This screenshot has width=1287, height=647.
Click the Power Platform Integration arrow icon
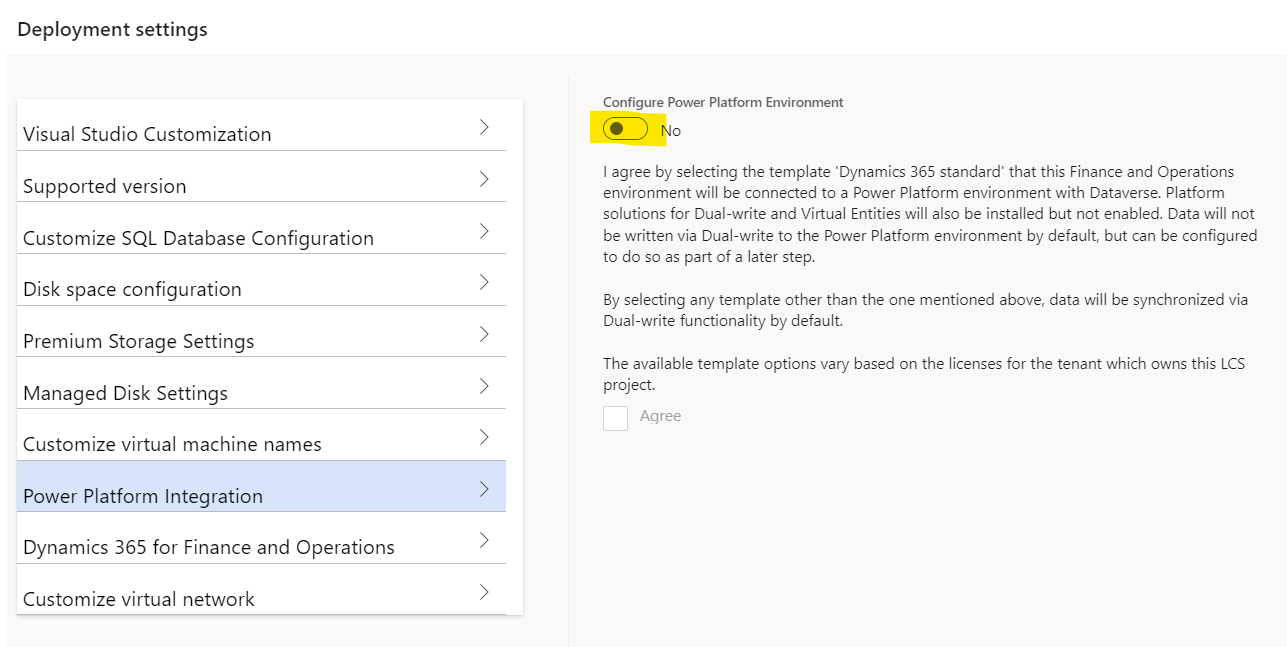click(484, 489)
